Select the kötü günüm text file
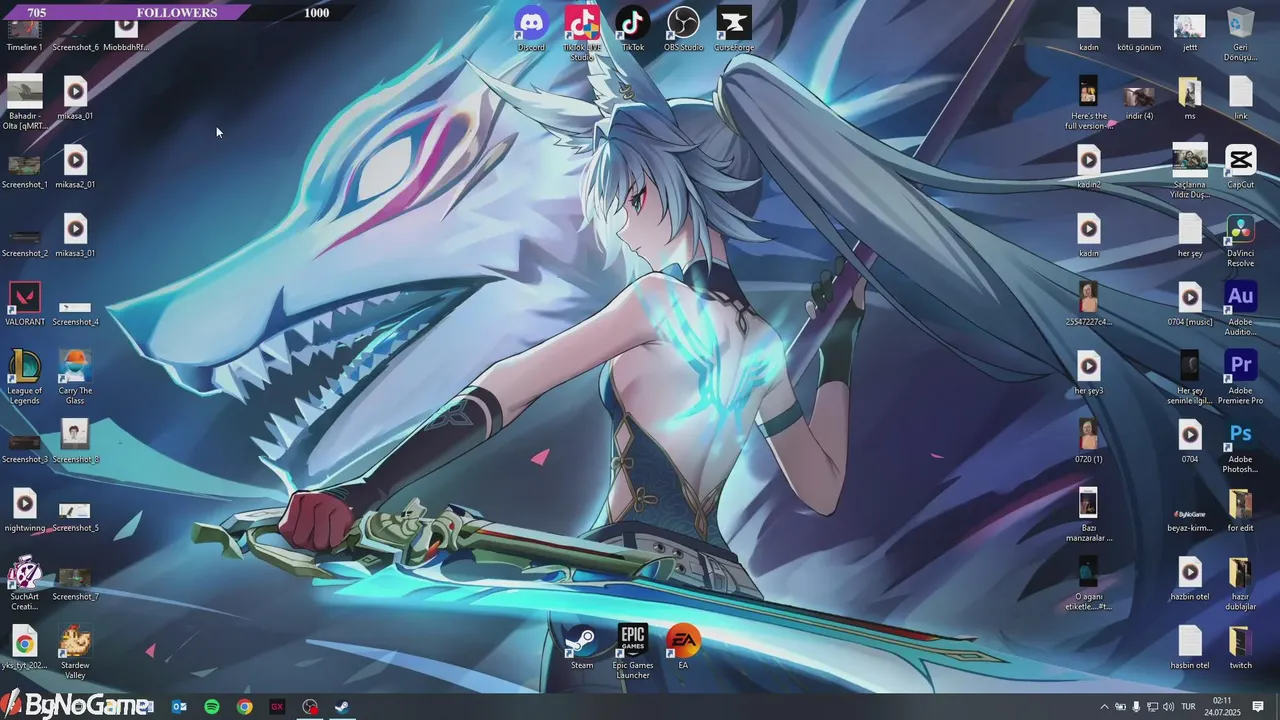1280x720 pixels. tap(1139, 28)
